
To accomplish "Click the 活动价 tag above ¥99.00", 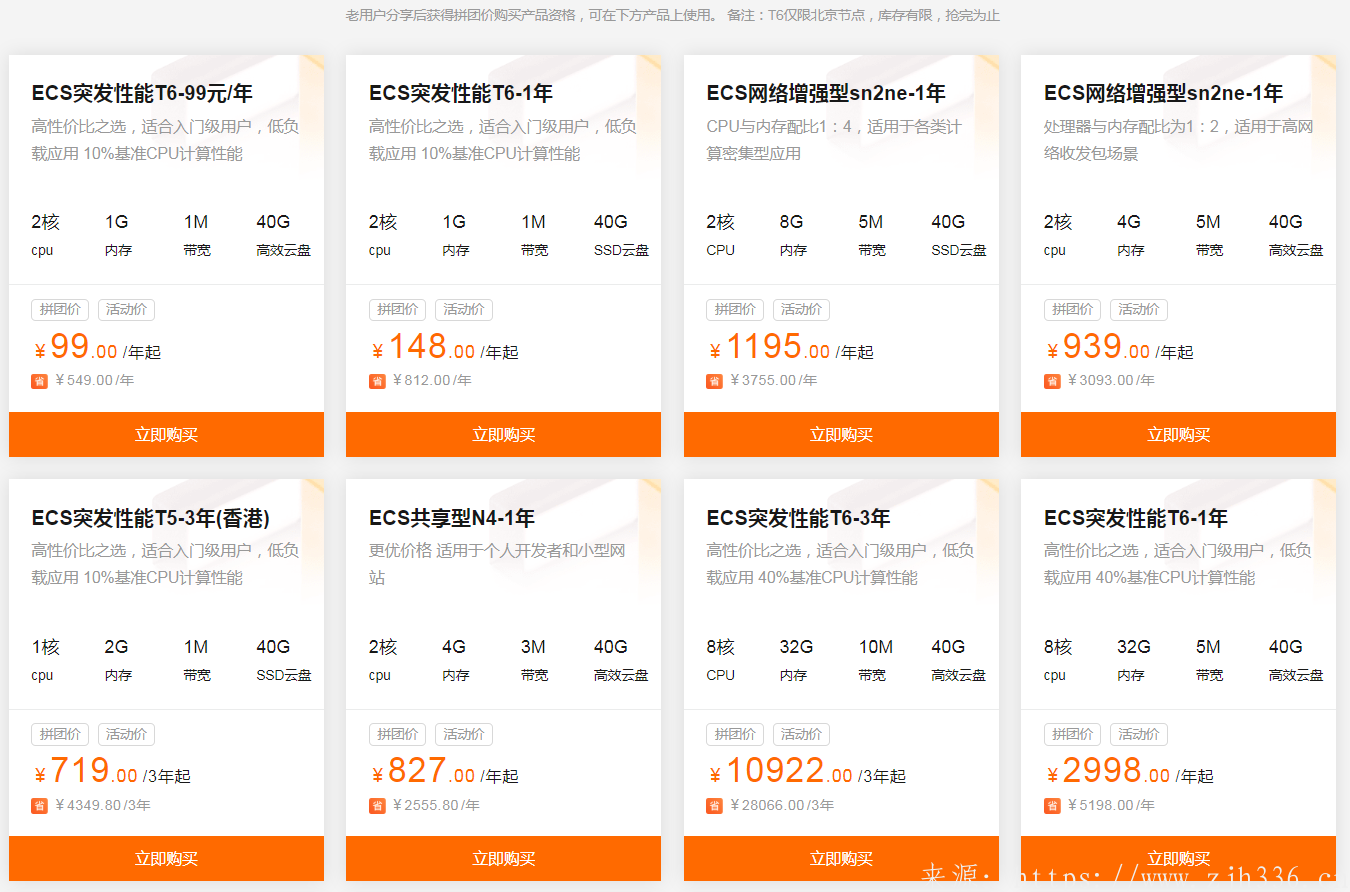I will (127, 310).
